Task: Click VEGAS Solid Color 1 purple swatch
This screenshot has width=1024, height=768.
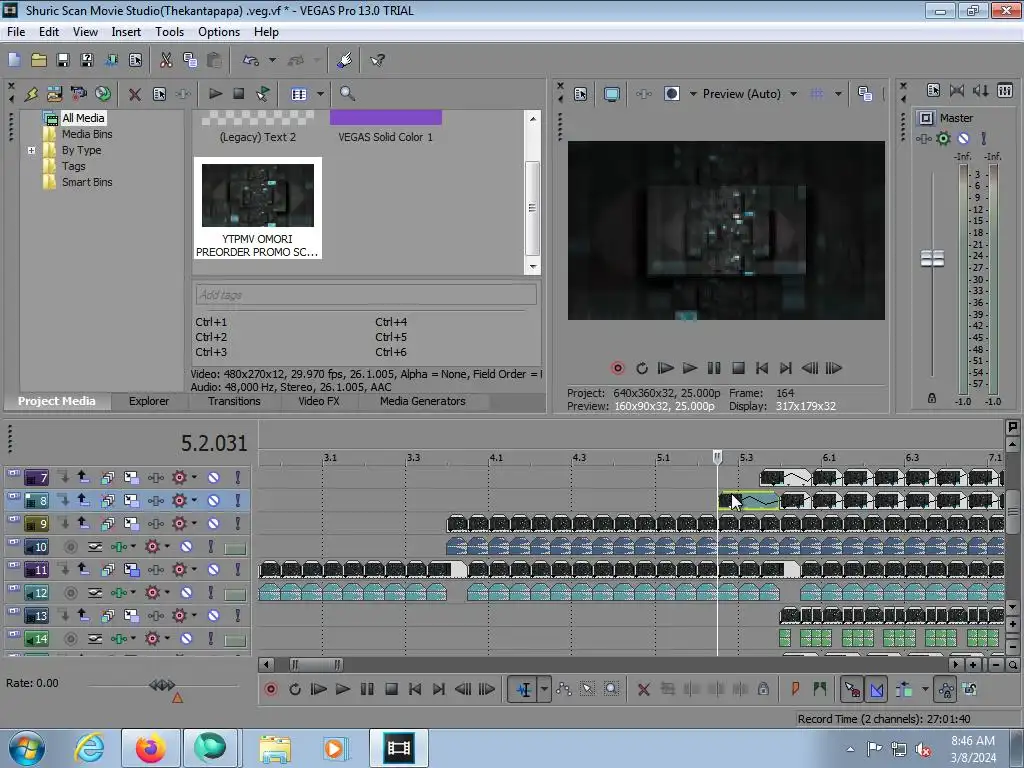Action: pos(386,118)
